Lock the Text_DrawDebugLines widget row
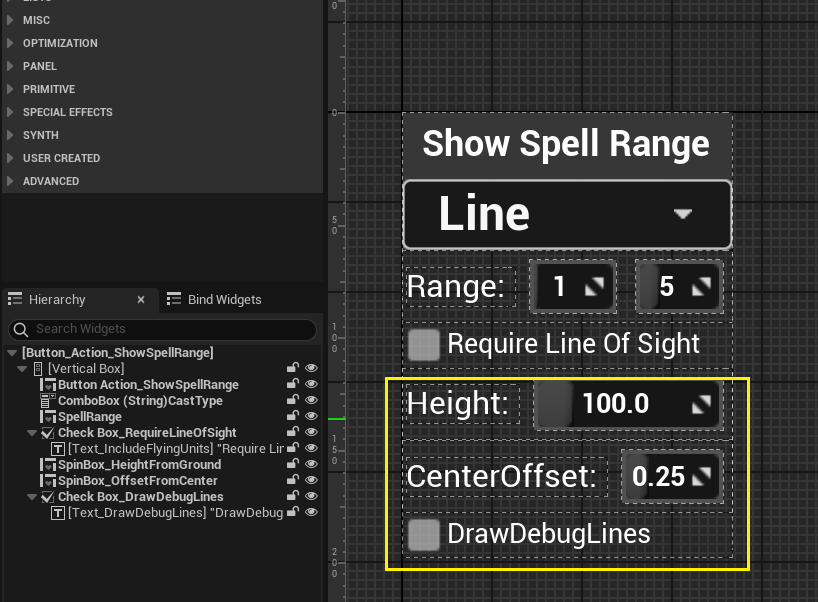 (293, 512)
